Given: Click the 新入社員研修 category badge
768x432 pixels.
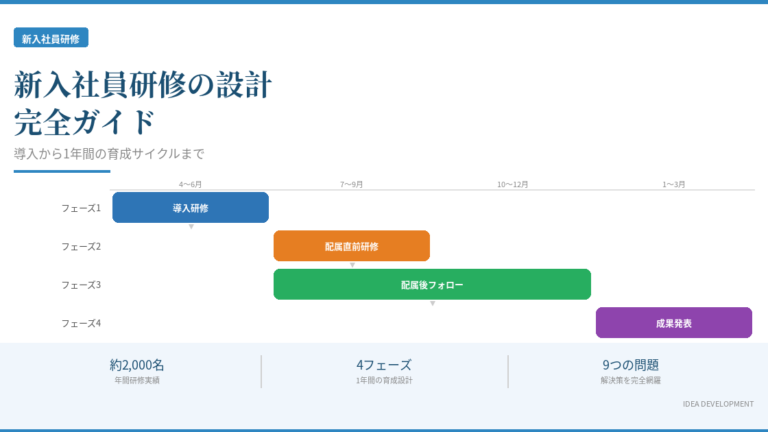Looking at the screenshot, I should tap(51, 38).
